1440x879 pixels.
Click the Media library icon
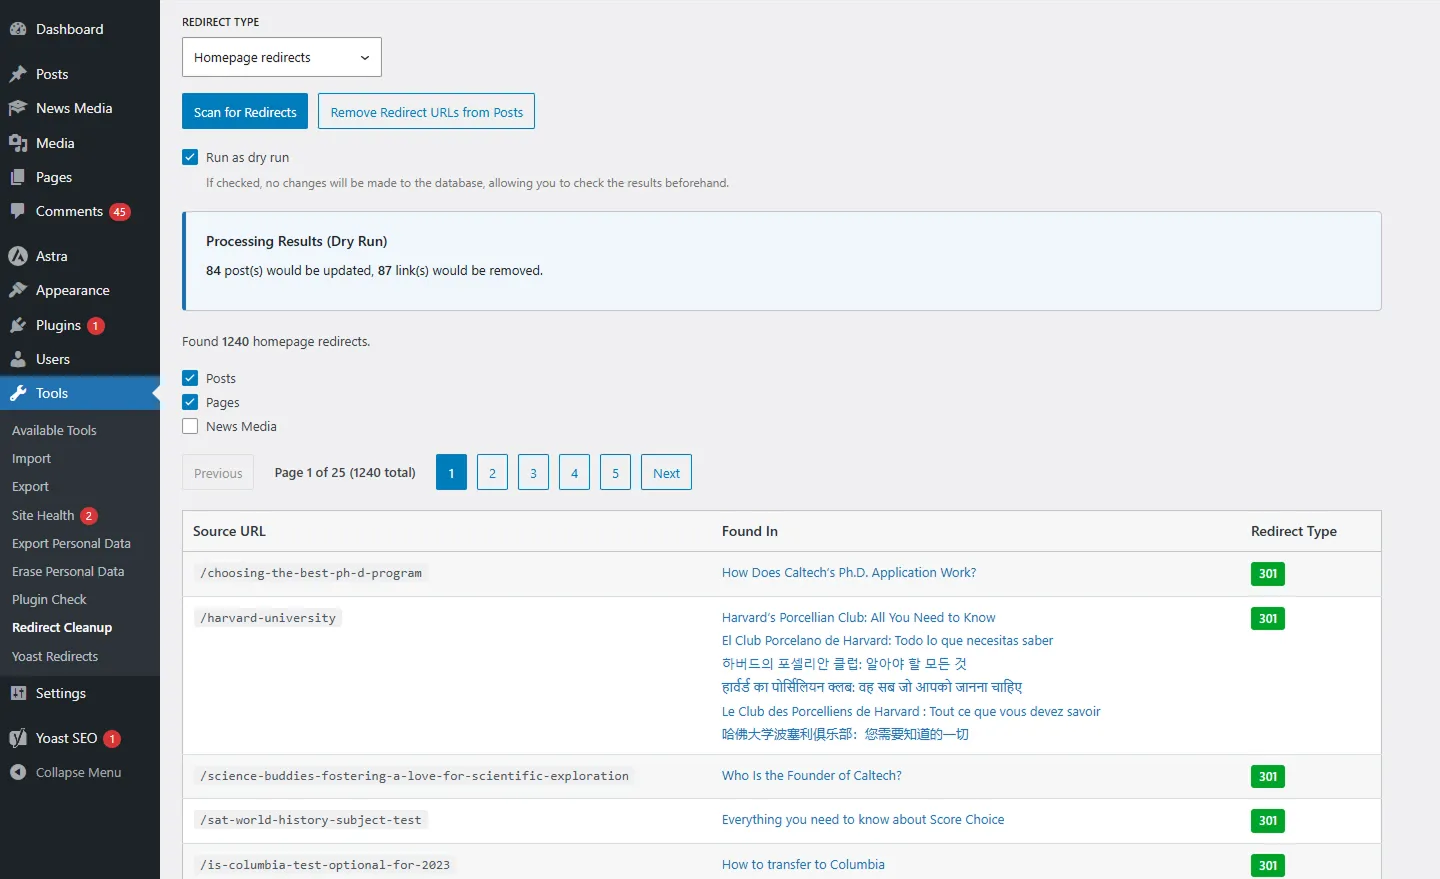point(18,143)
